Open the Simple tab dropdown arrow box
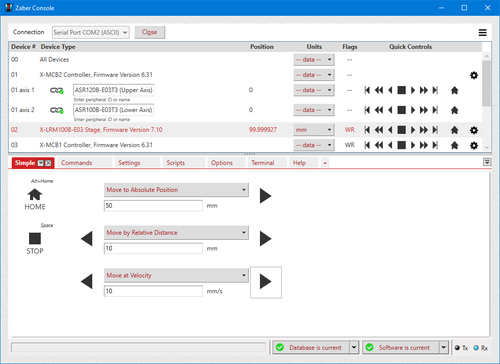 (41, 163)
